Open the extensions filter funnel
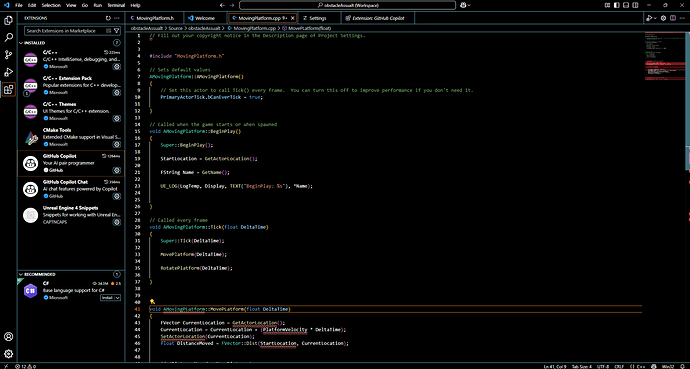Screen dimensions: 690x369 point(117,31)
